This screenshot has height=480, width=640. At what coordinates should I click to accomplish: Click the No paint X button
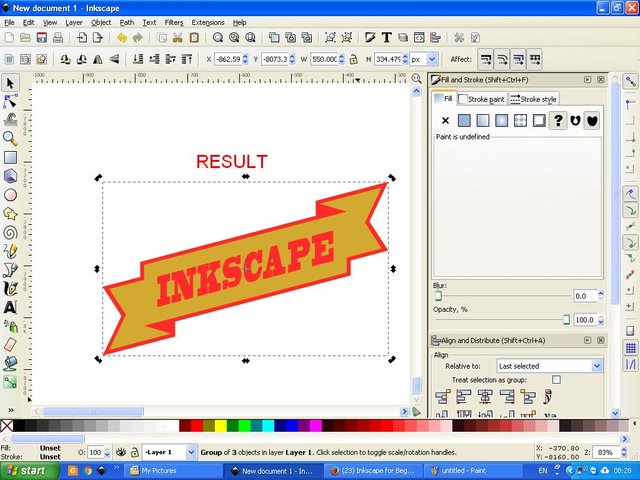[445, 120]
